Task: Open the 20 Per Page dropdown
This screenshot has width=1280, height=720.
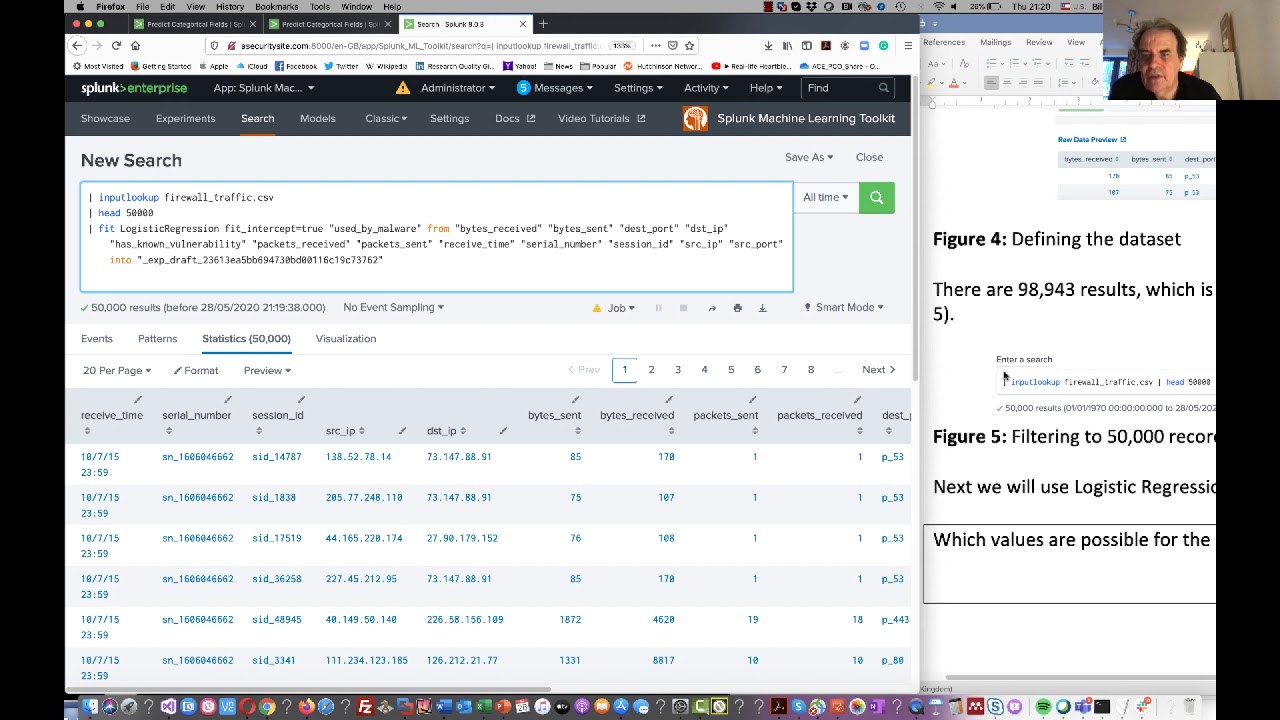Action: (x=116, y=370)
